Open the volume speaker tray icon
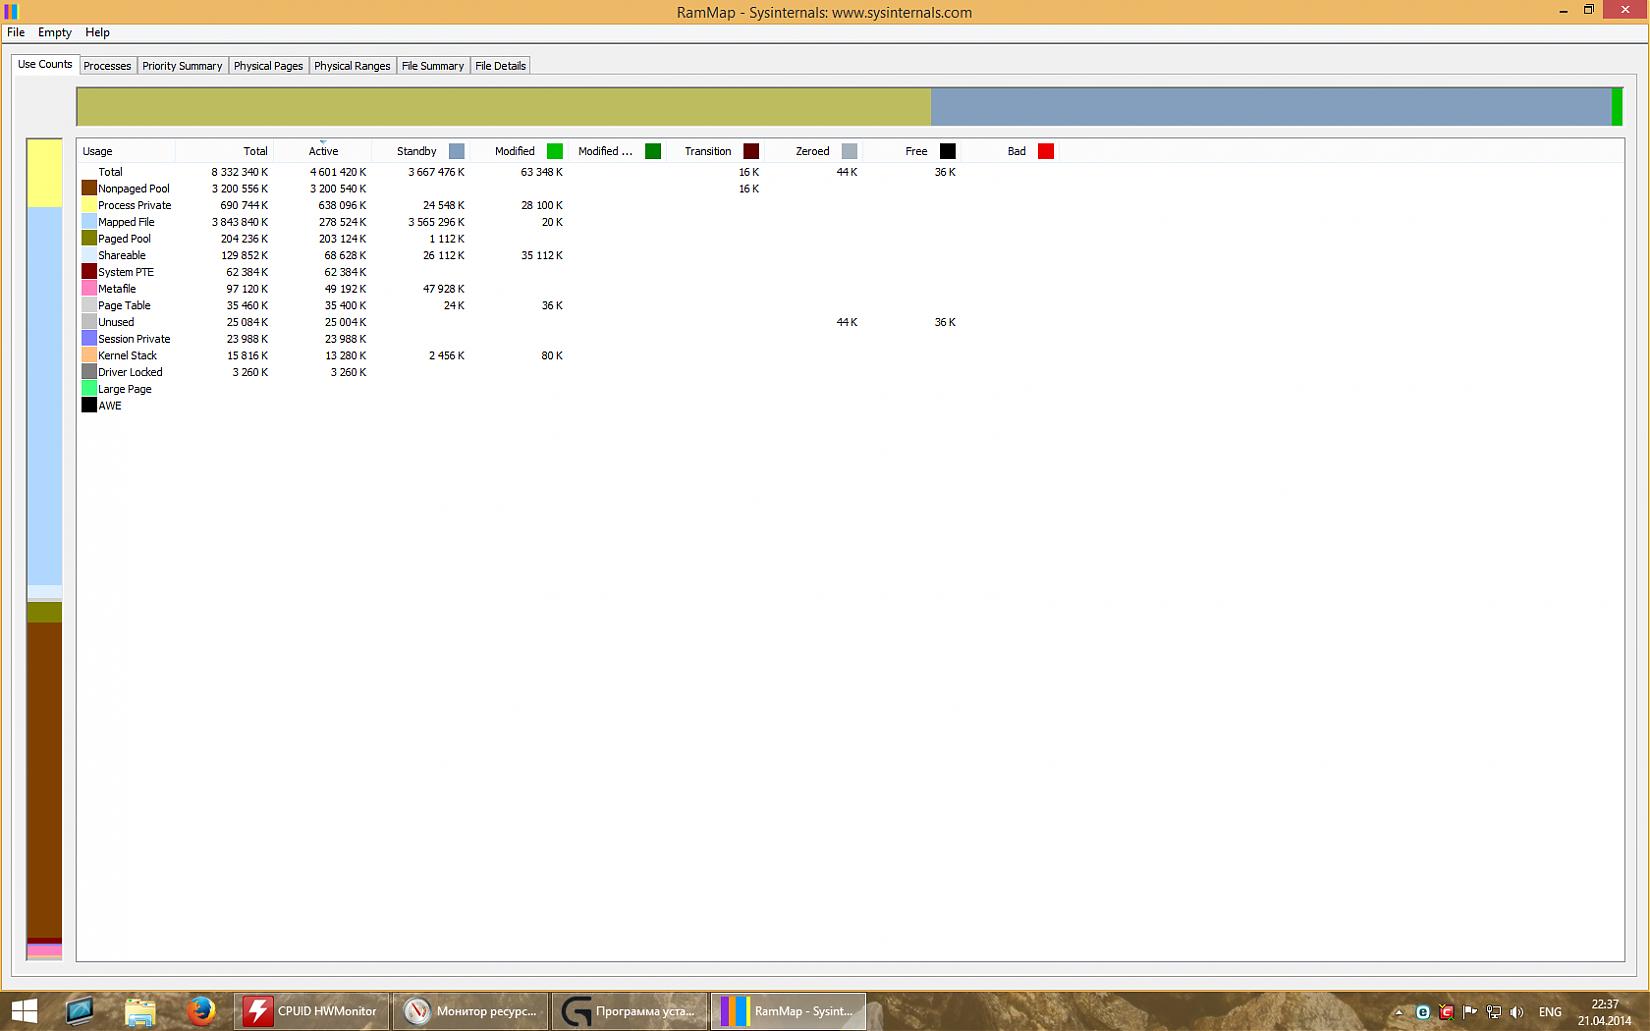The width and height of the screenshot is (1650, 1031). pos(1517,1012)
